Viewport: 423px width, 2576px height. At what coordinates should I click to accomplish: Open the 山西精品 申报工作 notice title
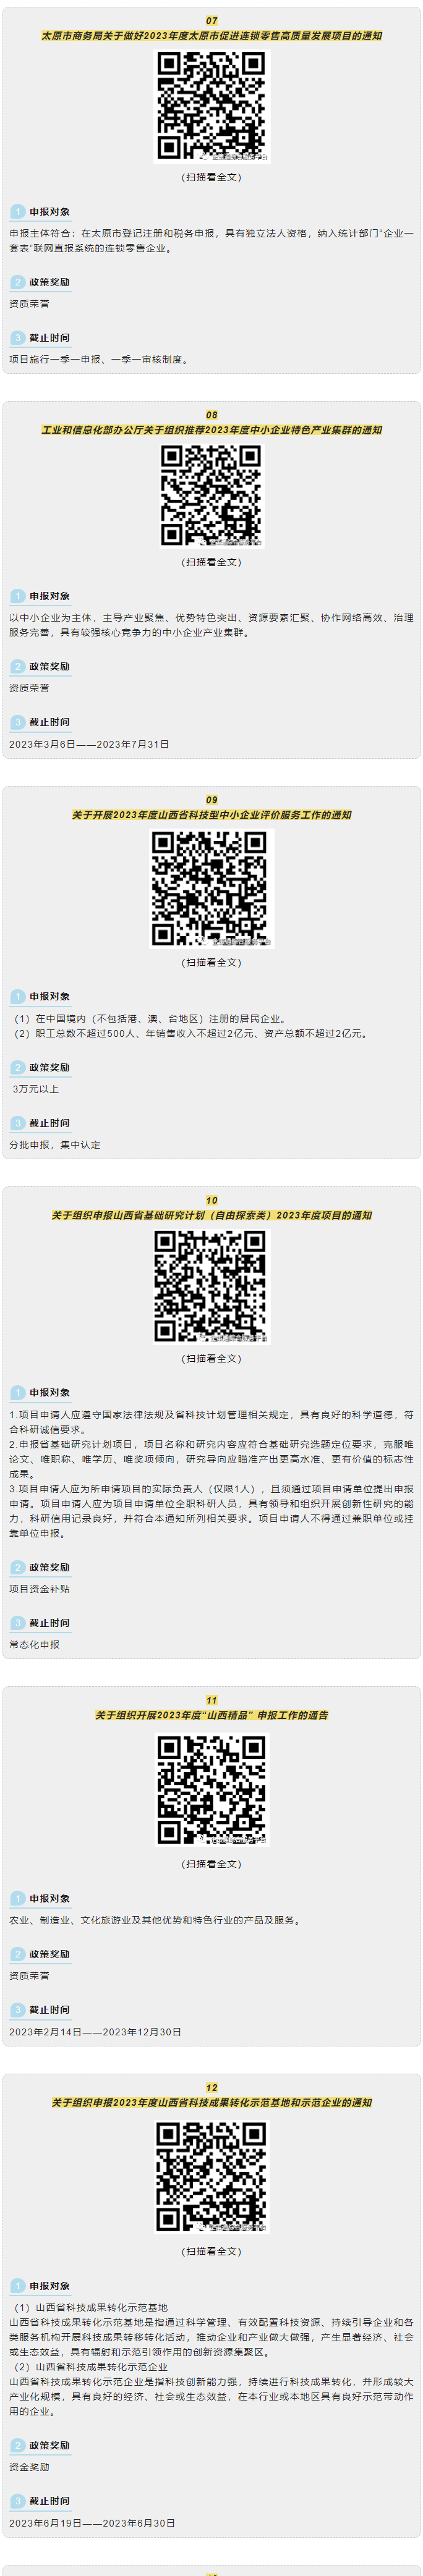(x=212, y=1715)
